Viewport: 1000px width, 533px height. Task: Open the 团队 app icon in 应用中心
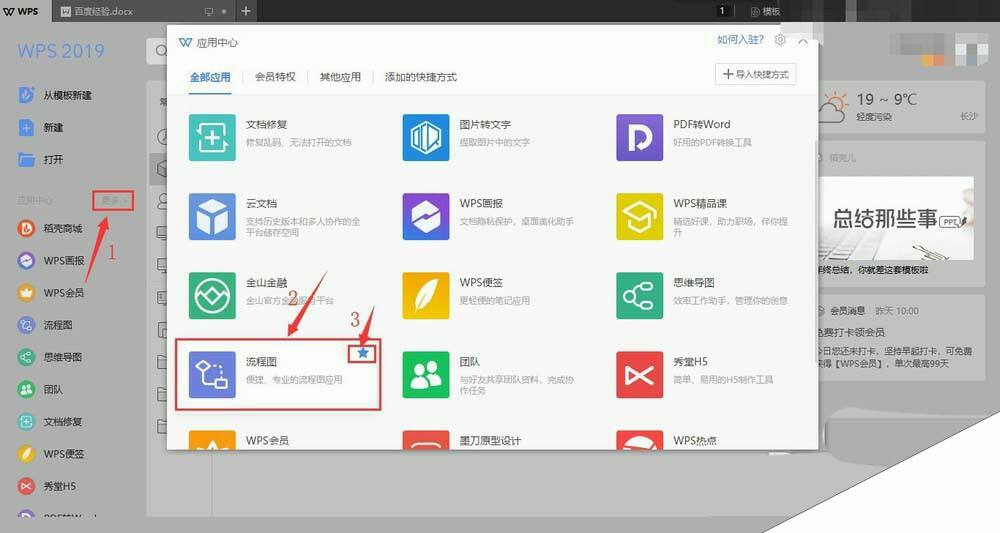(425, 374)
